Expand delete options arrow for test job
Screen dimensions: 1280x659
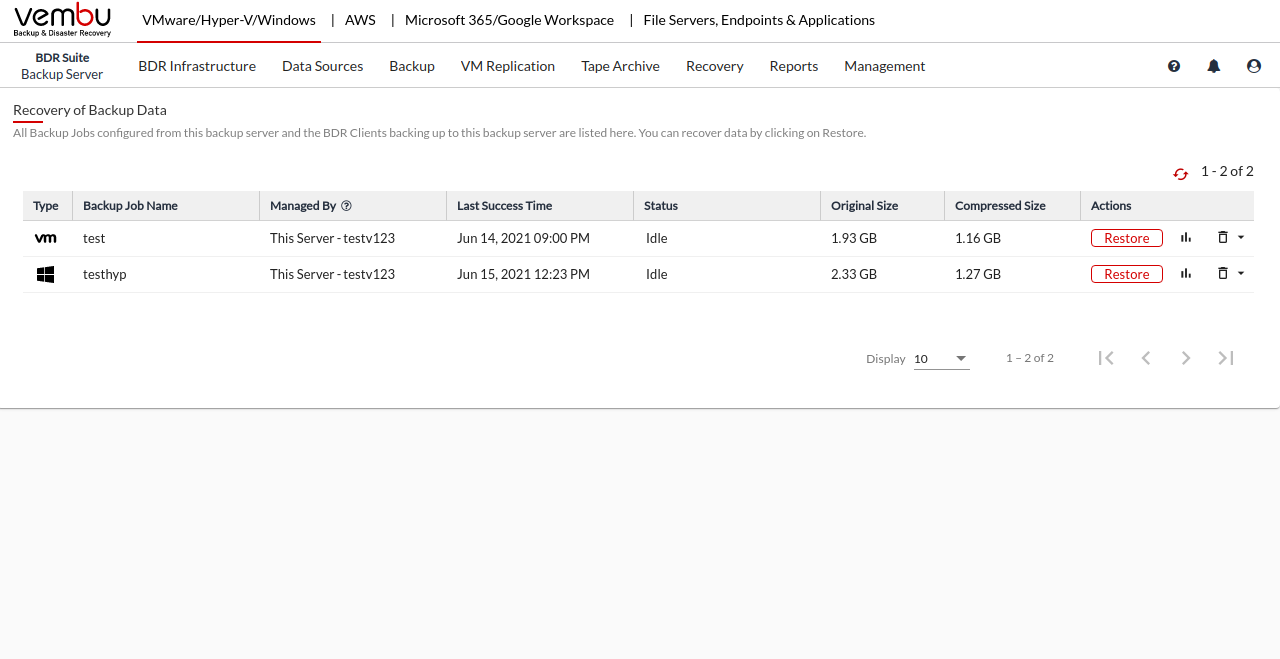[1241, 238]
